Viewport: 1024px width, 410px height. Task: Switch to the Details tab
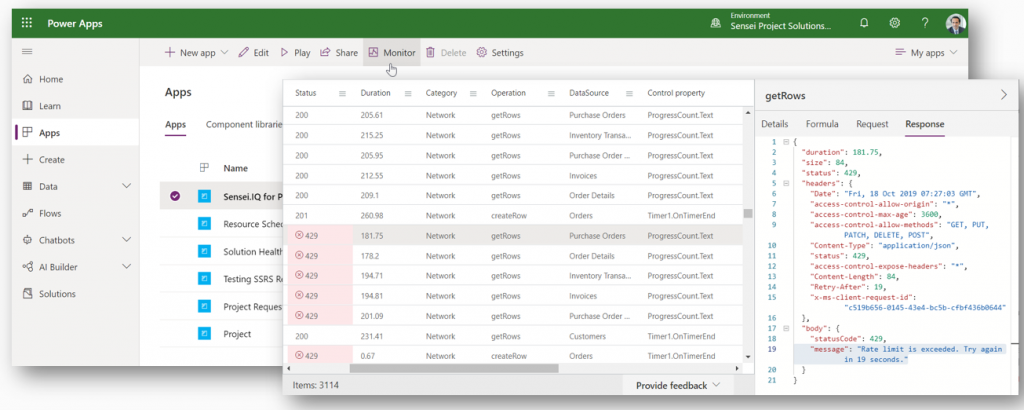(775, 124)
